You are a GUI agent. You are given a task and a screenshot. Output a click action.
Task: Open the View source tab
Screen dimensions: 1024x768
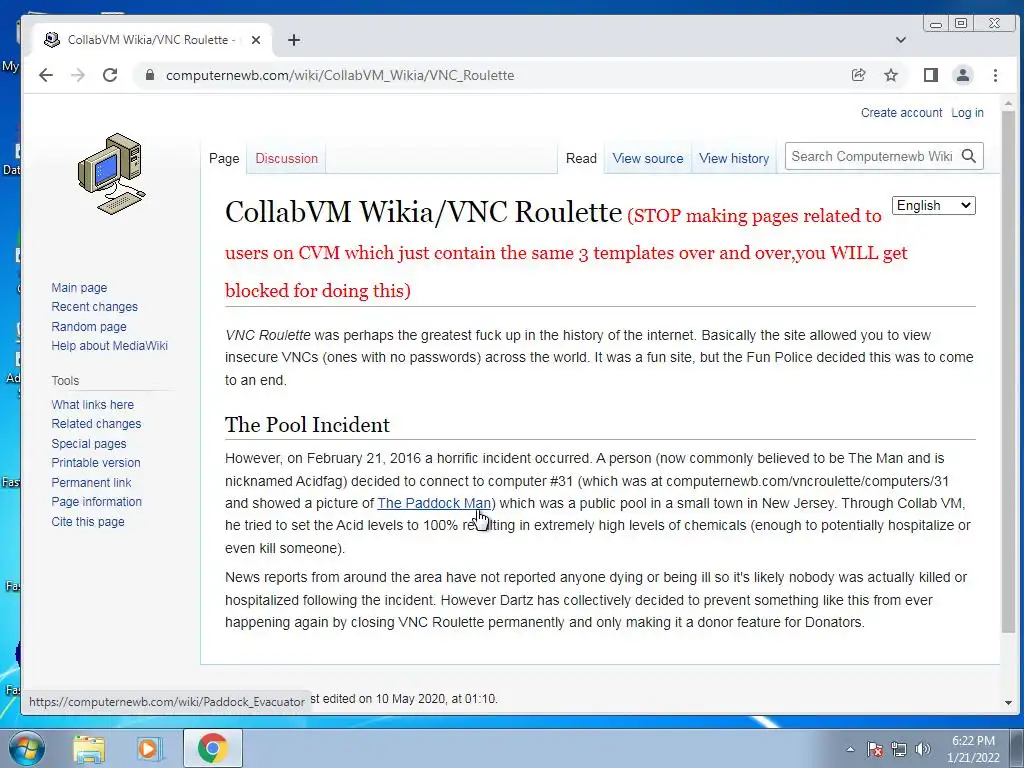pyautogui.click(x=648, y=158)
